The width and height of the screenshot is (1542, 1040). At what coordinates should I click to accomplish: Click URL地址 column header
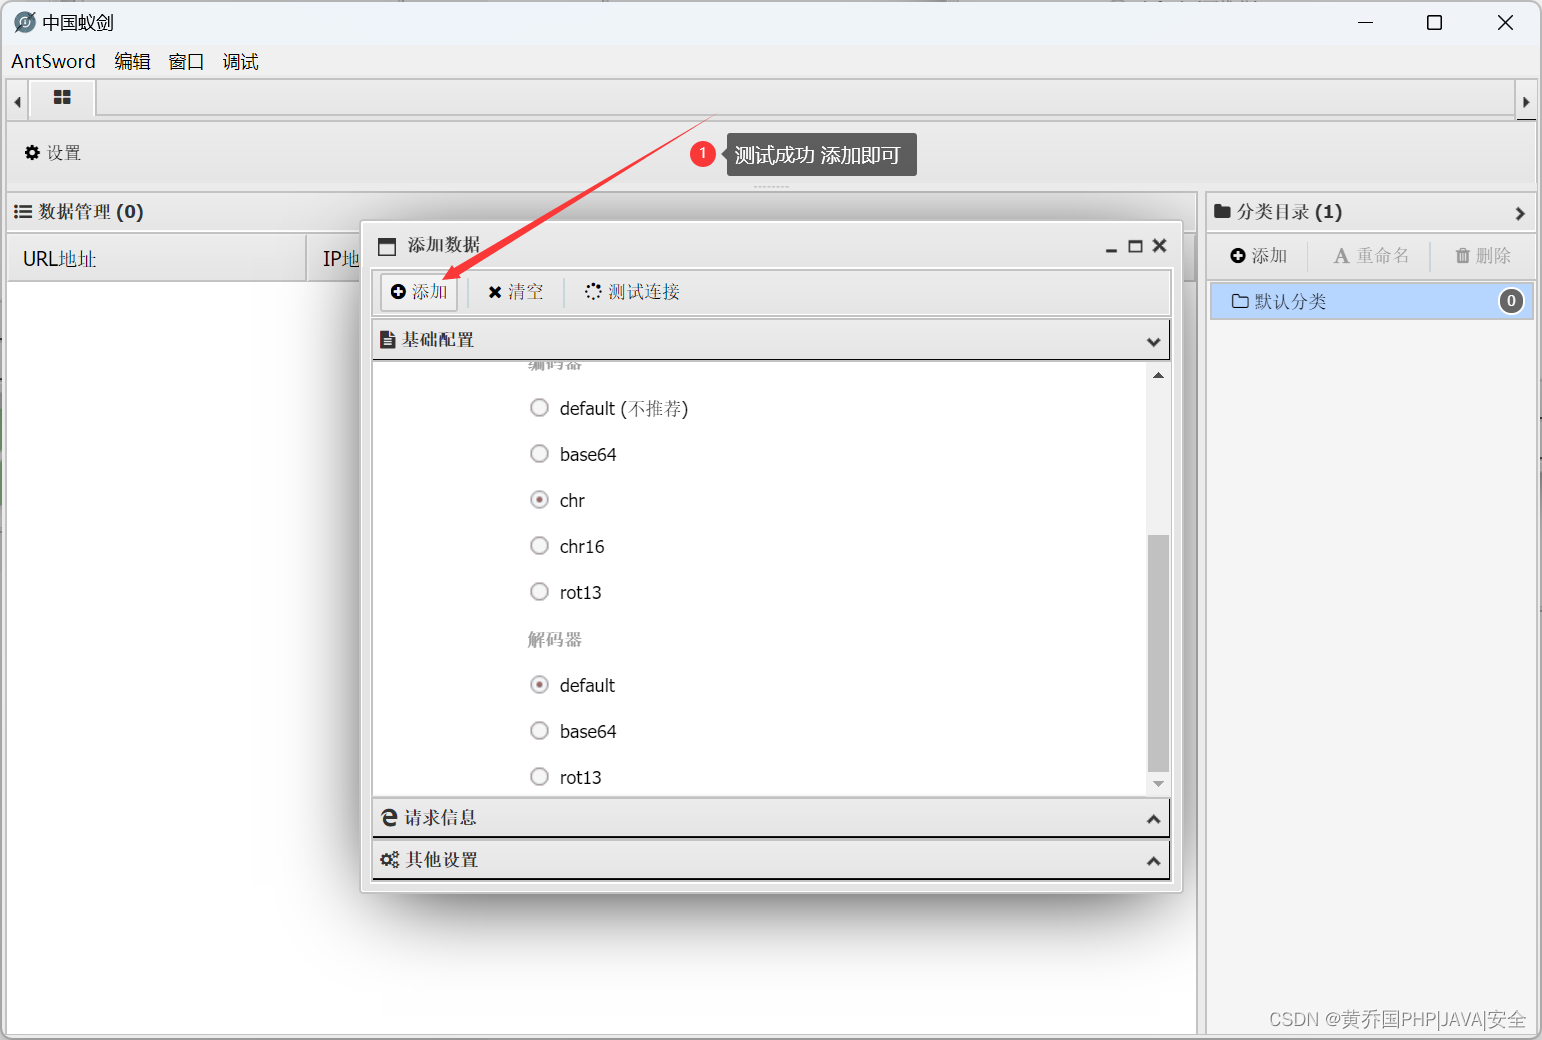click(157, 259)
